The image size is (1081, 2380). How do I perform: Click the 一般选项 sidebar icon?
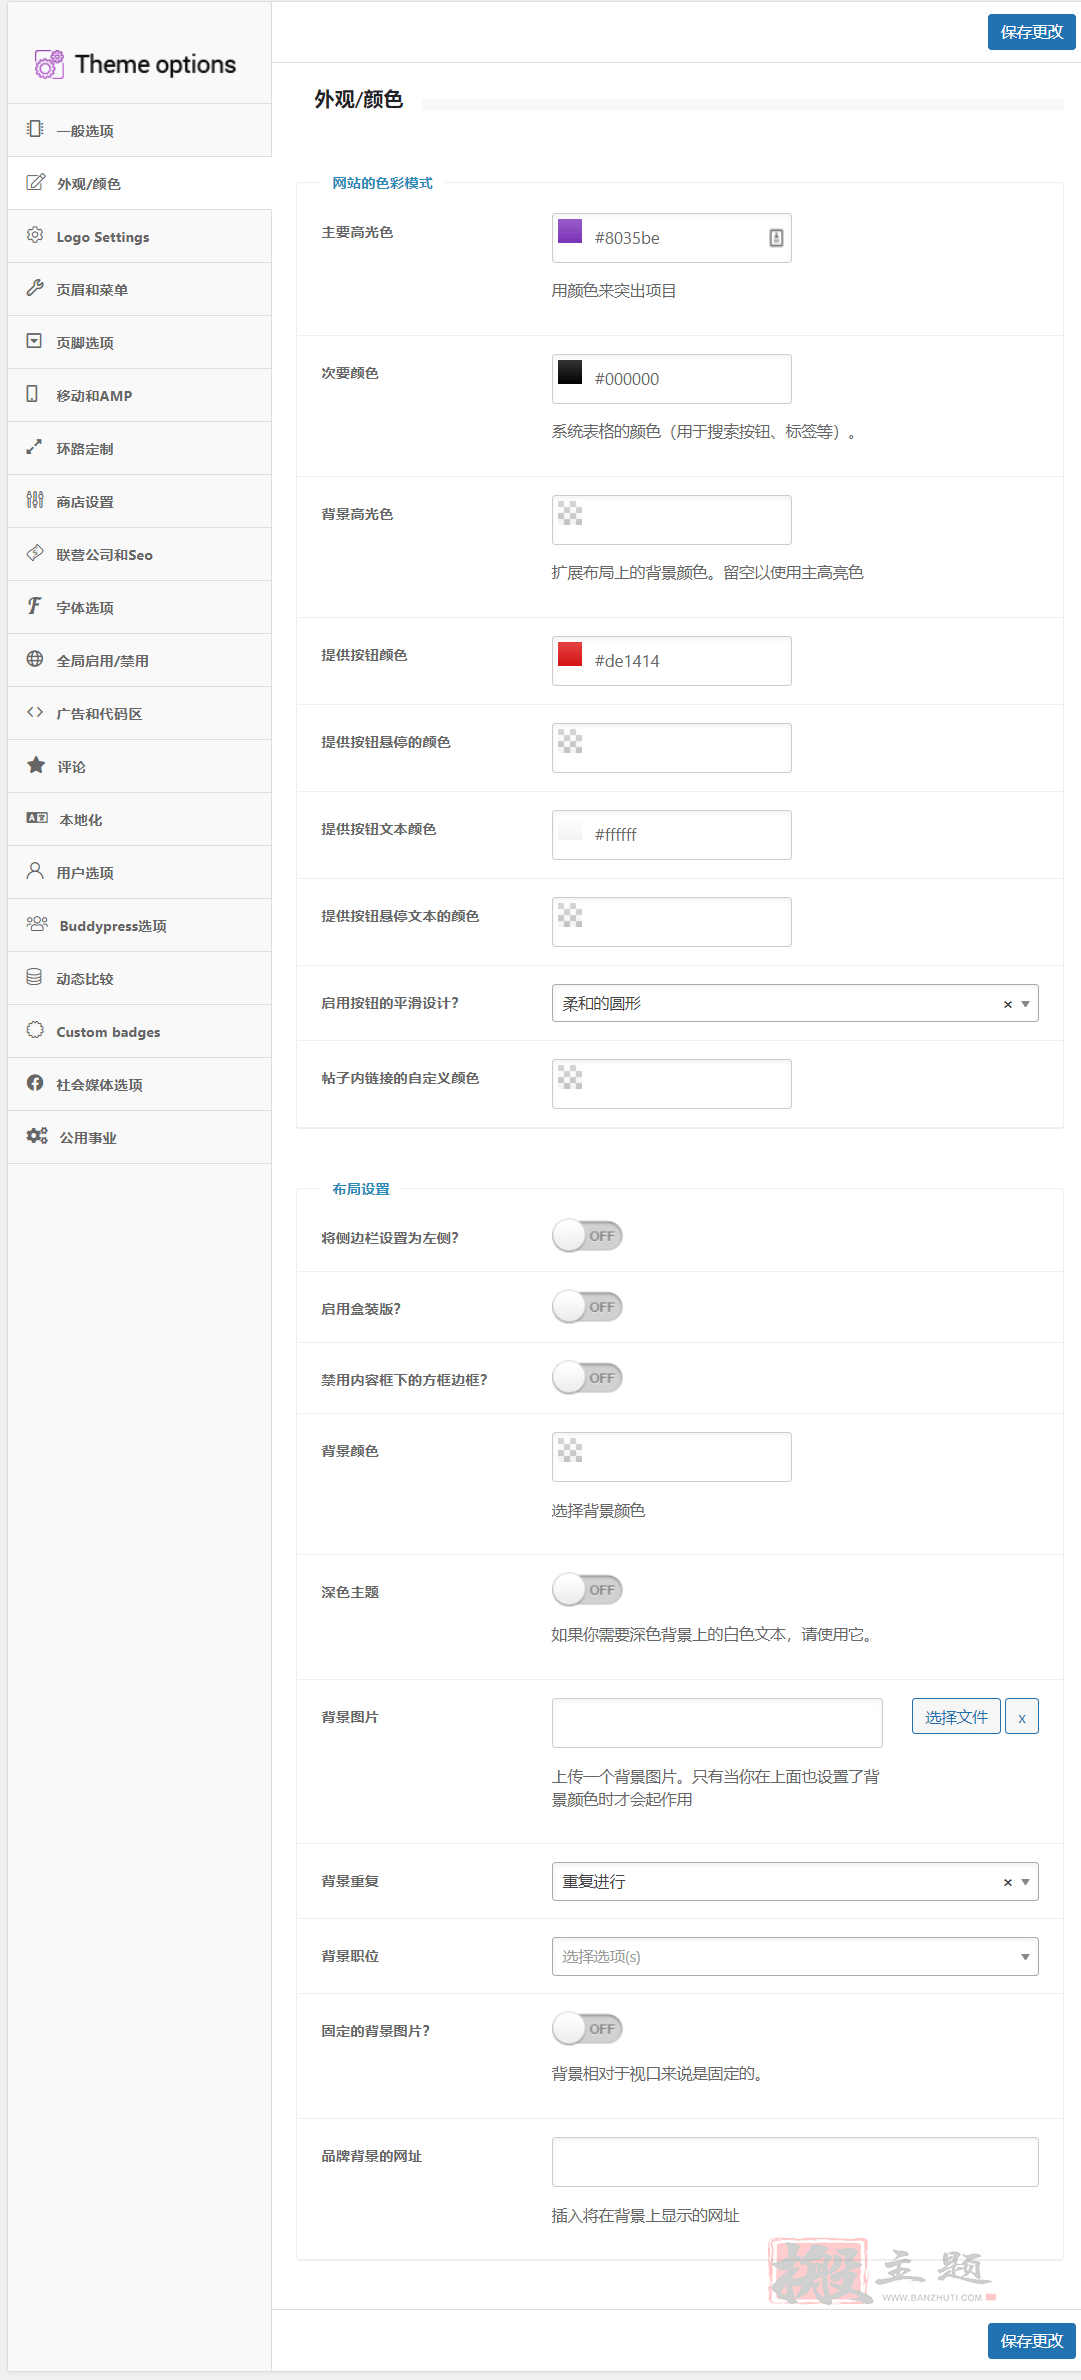tap(35, 129)
